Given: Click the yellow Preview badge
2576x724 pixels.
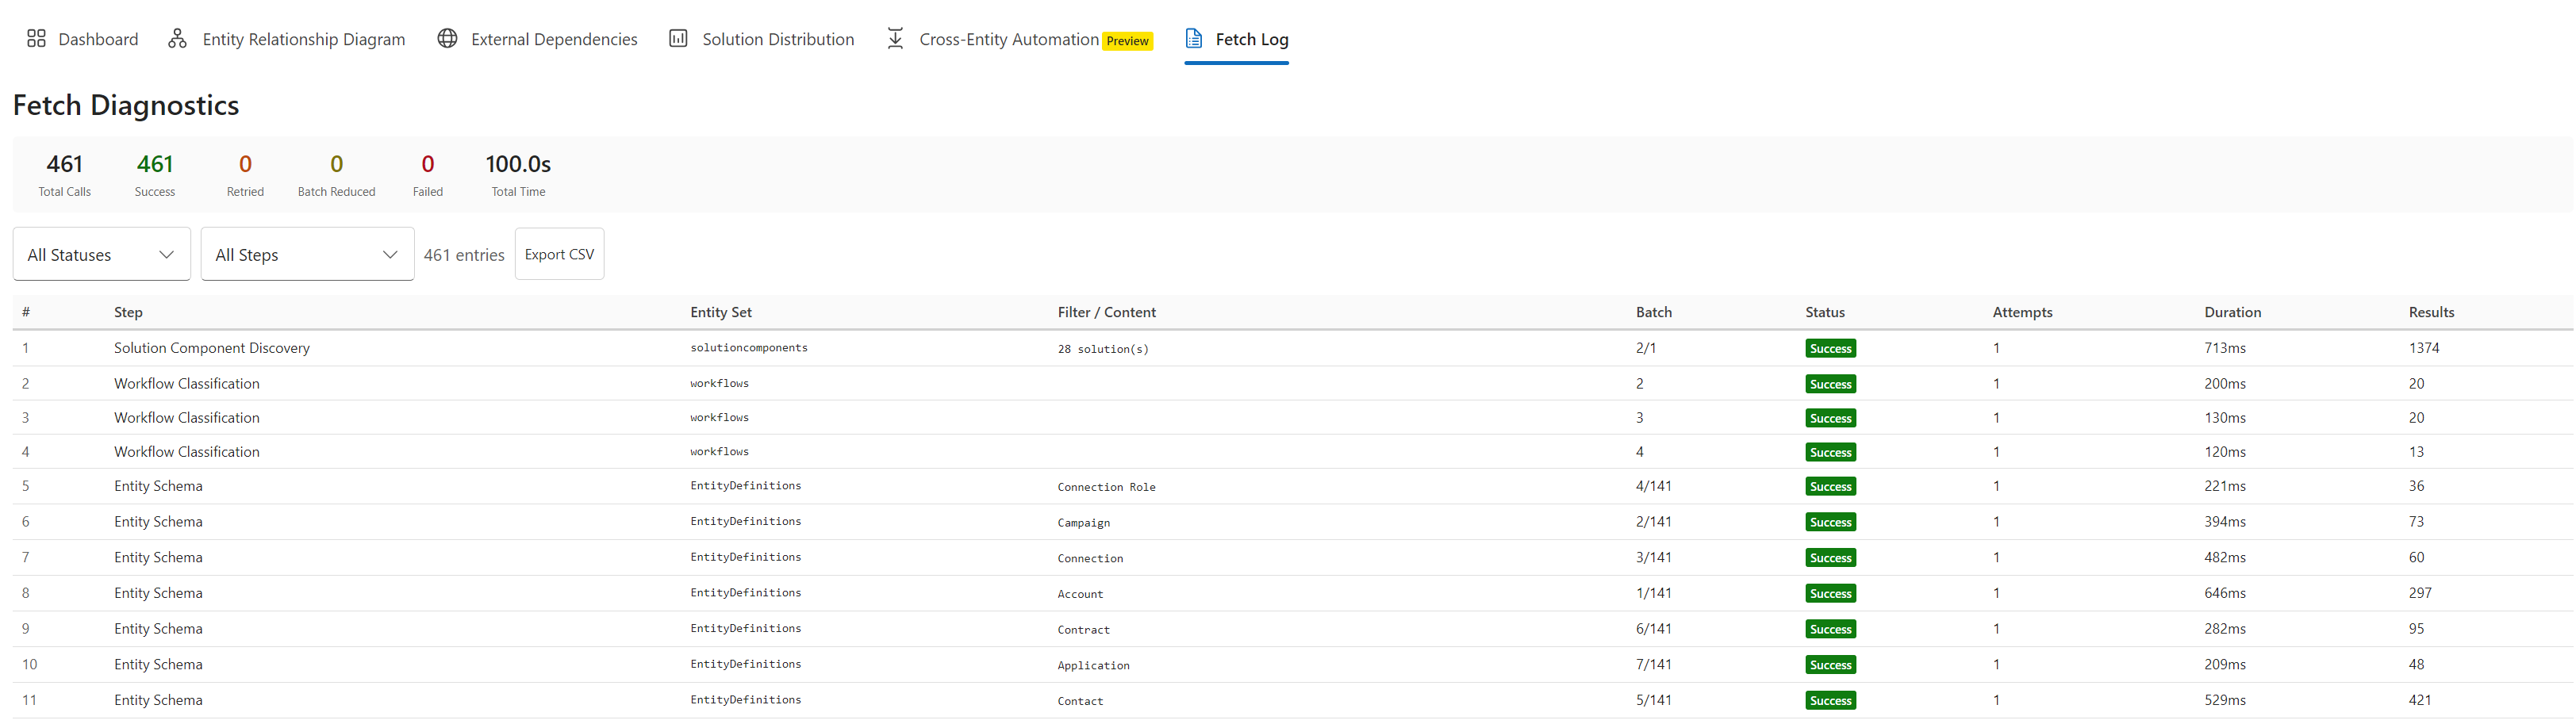Looking at the screenshot, I should 1127,41.
